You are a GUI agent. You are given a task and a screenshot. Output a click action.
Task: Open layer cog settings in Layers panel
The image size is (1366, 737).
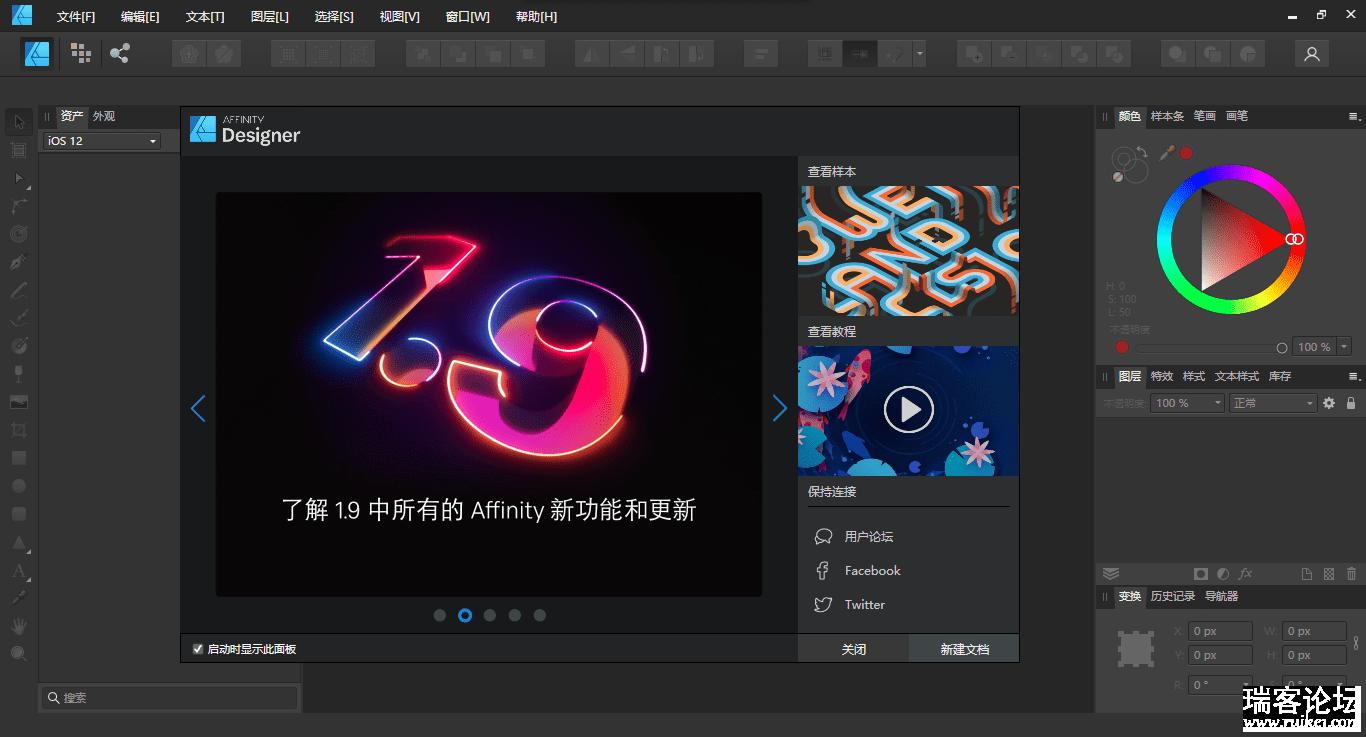click(1329, 403)
